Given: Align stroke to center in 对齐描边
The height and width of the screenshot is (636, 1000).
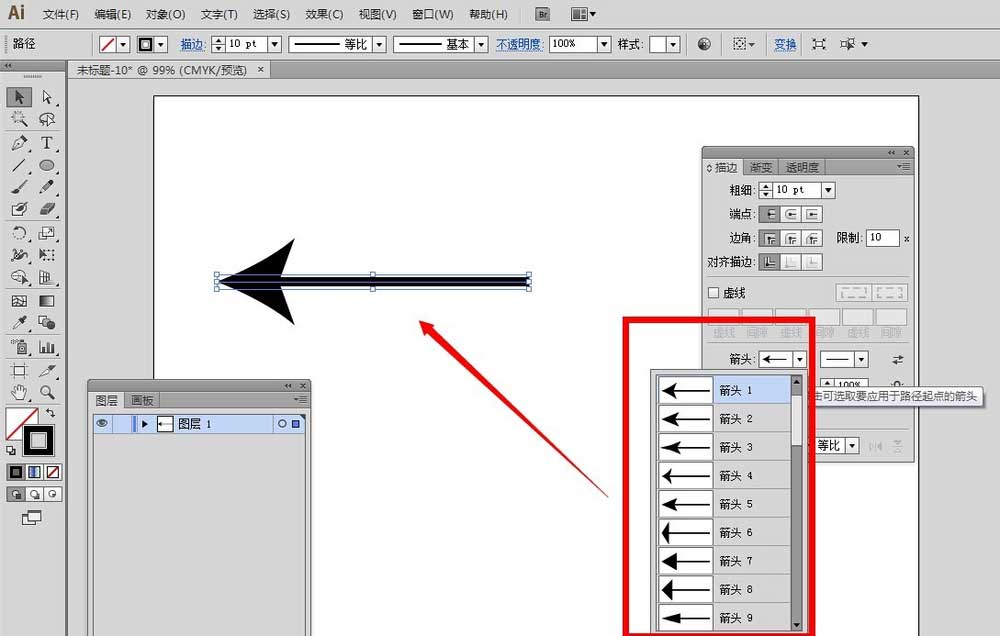Looking at the screenshot, I should (x=770, y=262).
